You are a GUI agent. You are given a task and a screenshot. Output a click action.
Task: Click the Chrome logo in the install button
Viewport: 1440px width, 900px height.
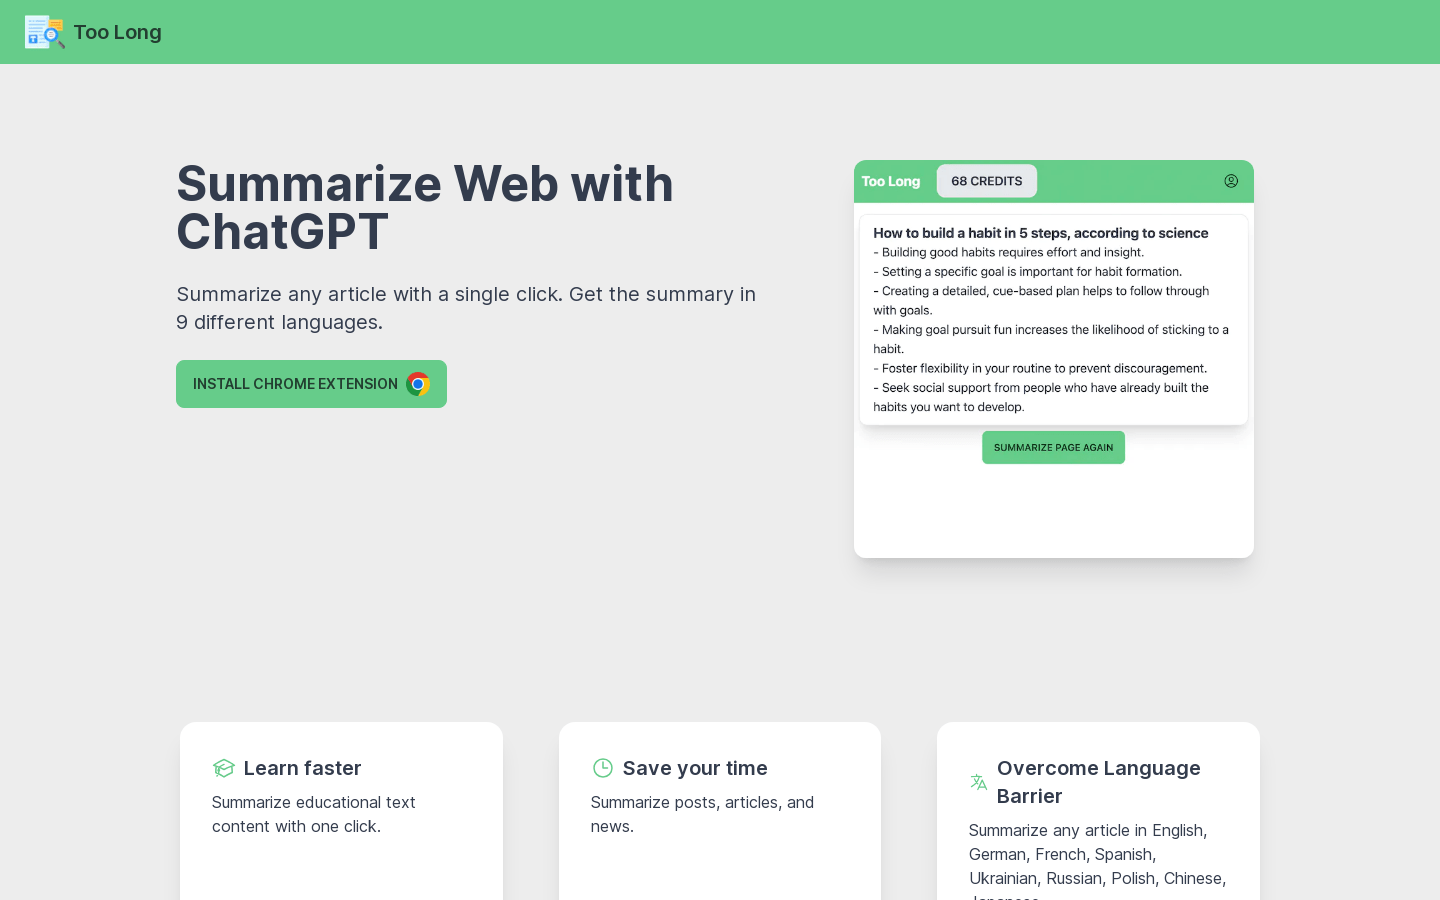click(418, 384)
